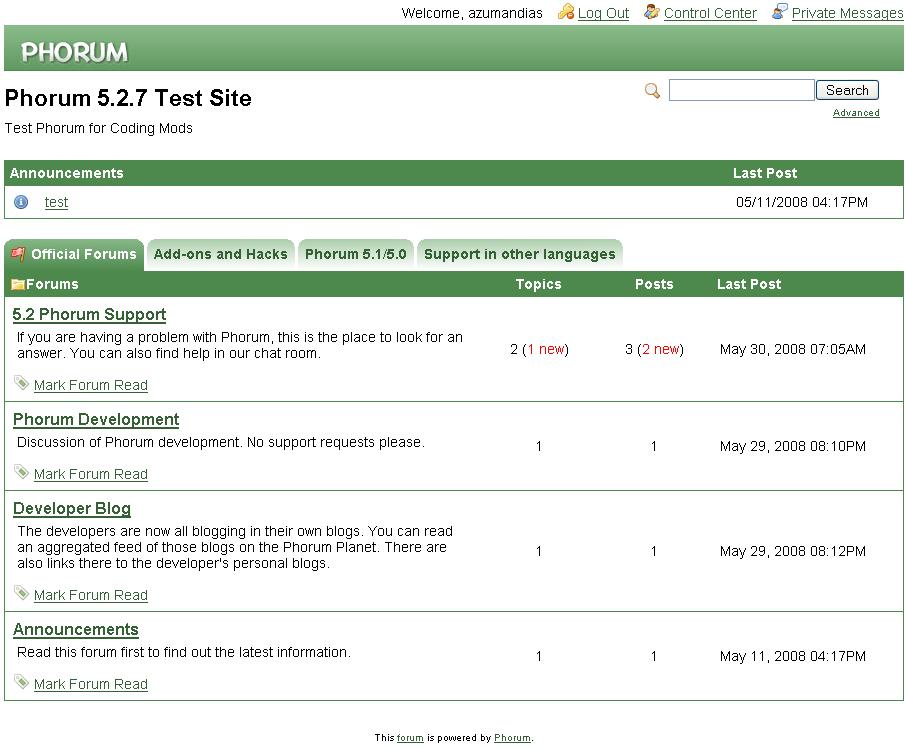
Task: Click the footer 'Phorum' link
Action: 512,738
